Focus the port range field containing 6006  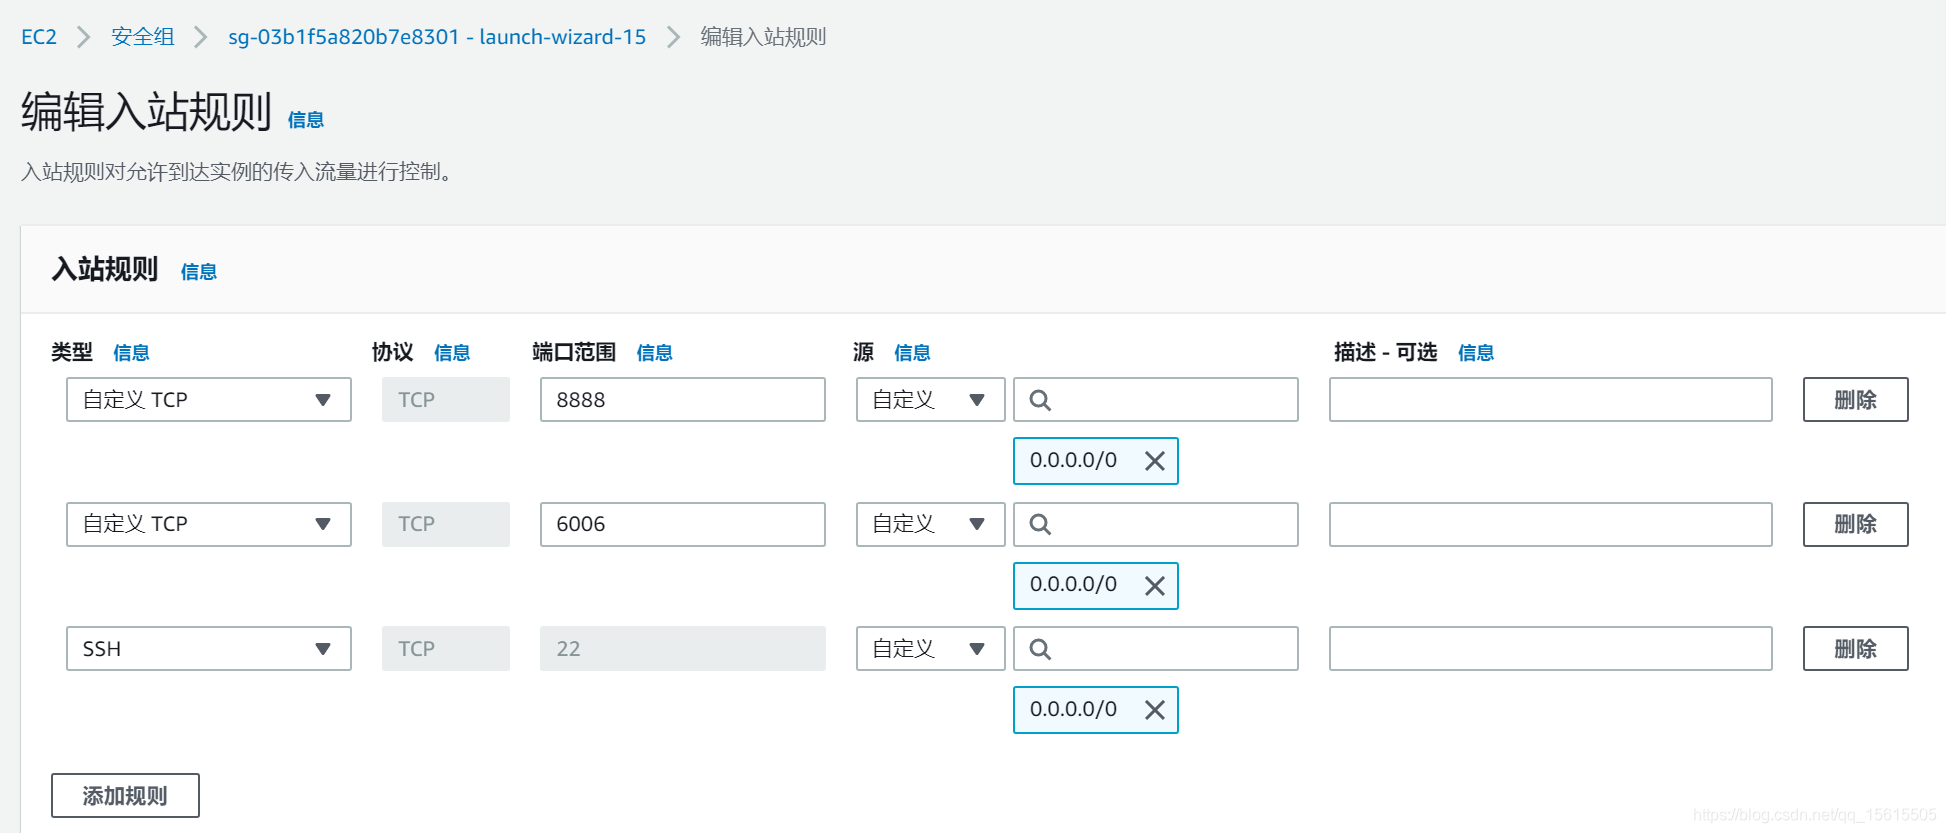(683, 524)
